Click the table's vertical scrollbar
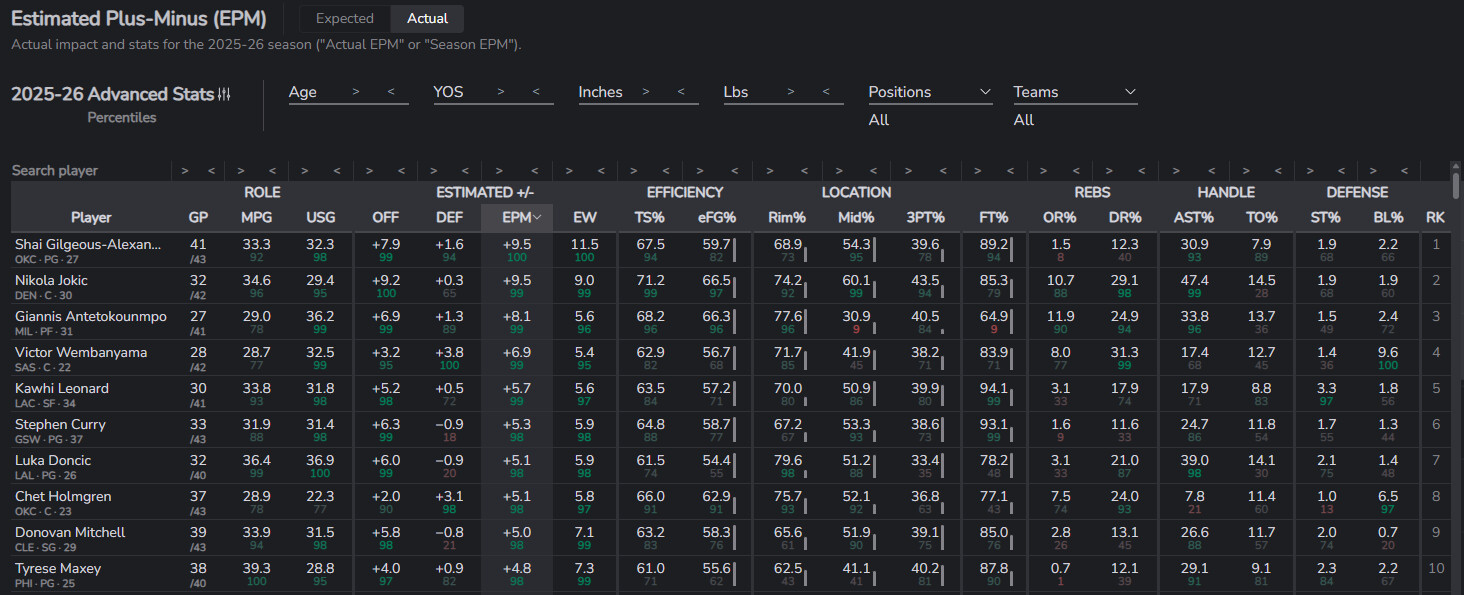Viewport: 1464px width, 595px height. pos(1455,185)
